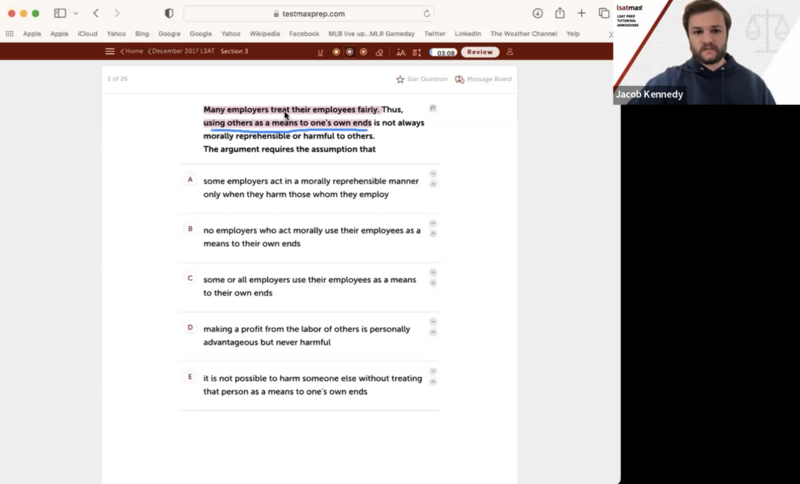Screen dimensions: 800x484
Task: Choose the first highlighter color
Action: click(336, 52)
